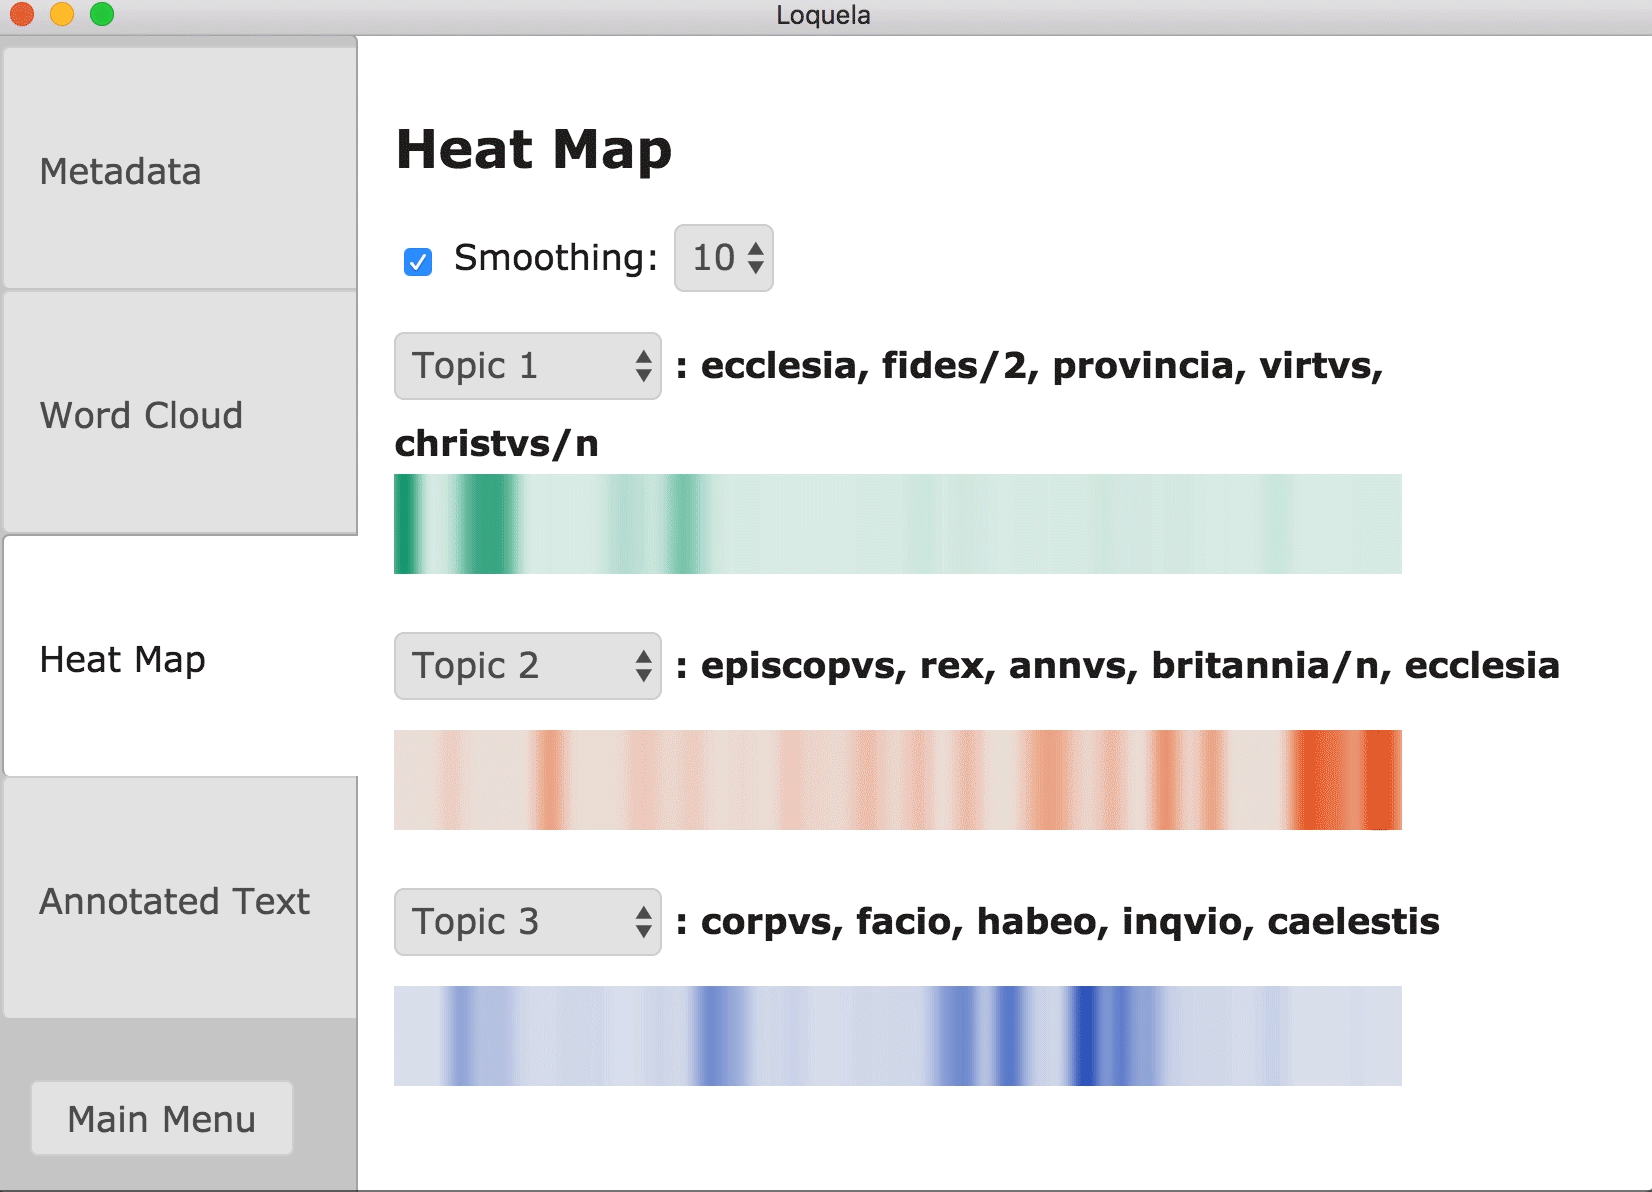Open the Topic 3 dropdown
Viewport: 1652px width, 1192px height.
[527, 922]
